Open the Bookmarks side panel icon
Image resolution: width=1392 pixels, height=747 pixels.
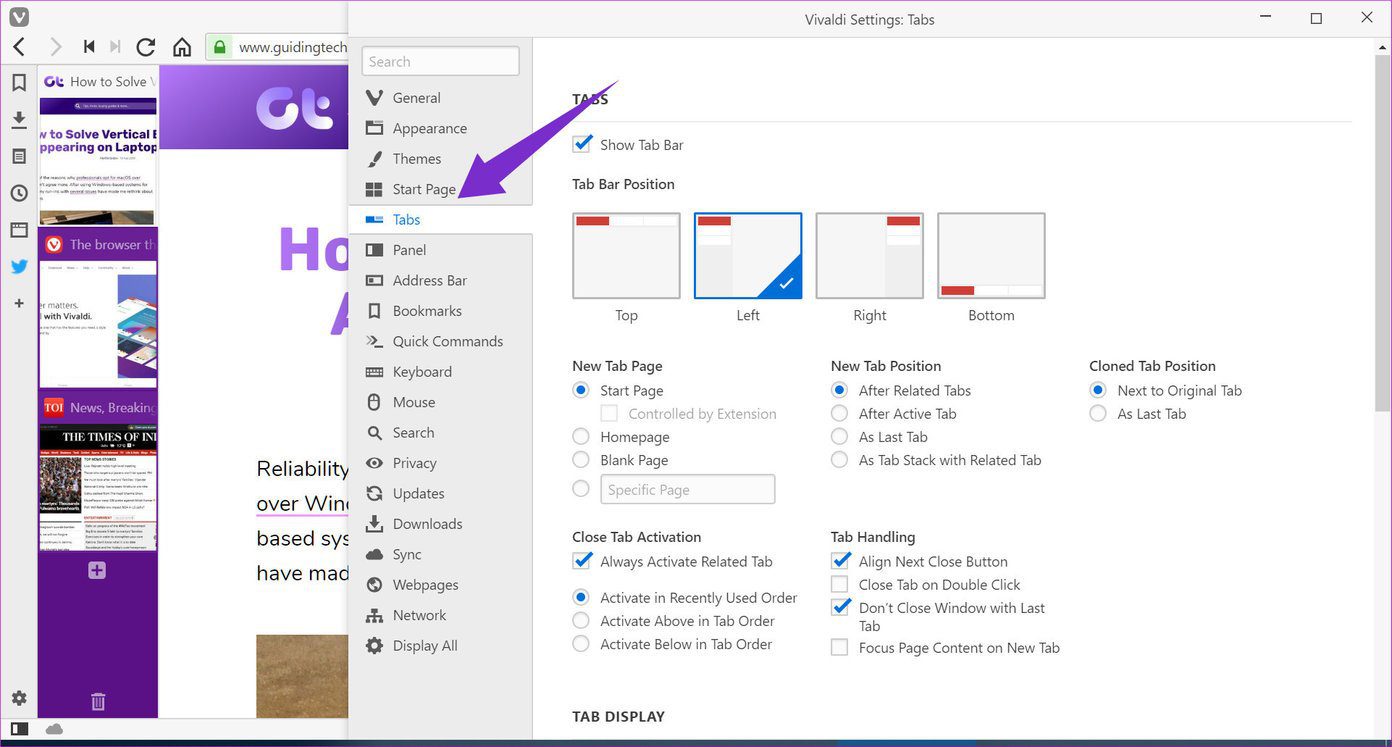pyautogui.click(x=19, y=83)
